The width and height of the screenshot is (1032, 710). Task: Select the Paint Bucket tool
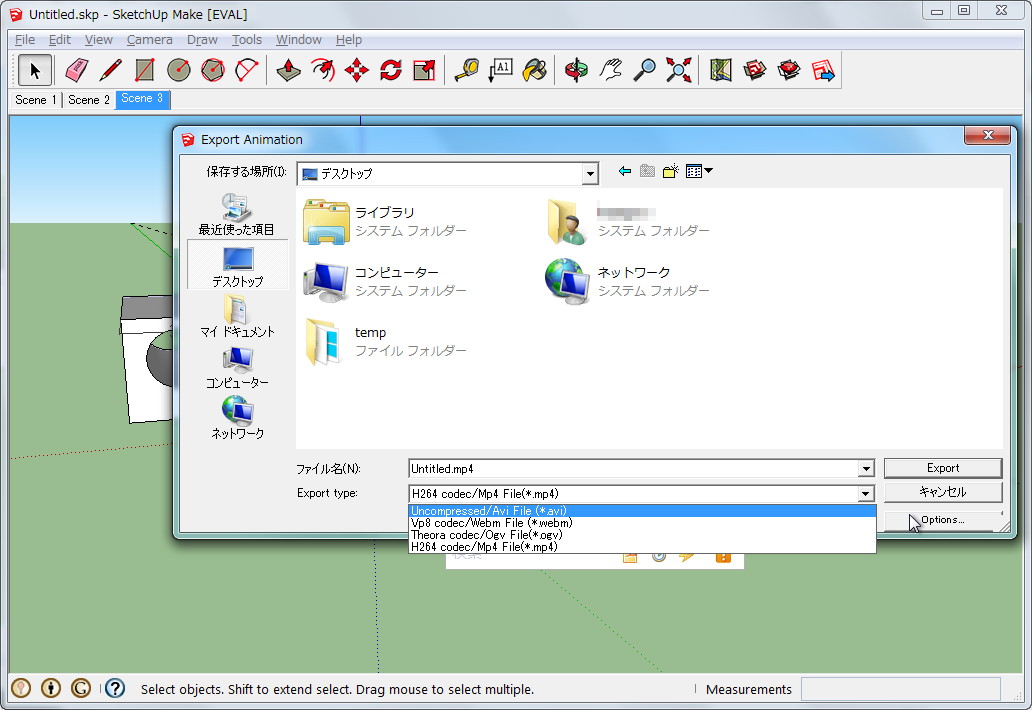[534, 70]
